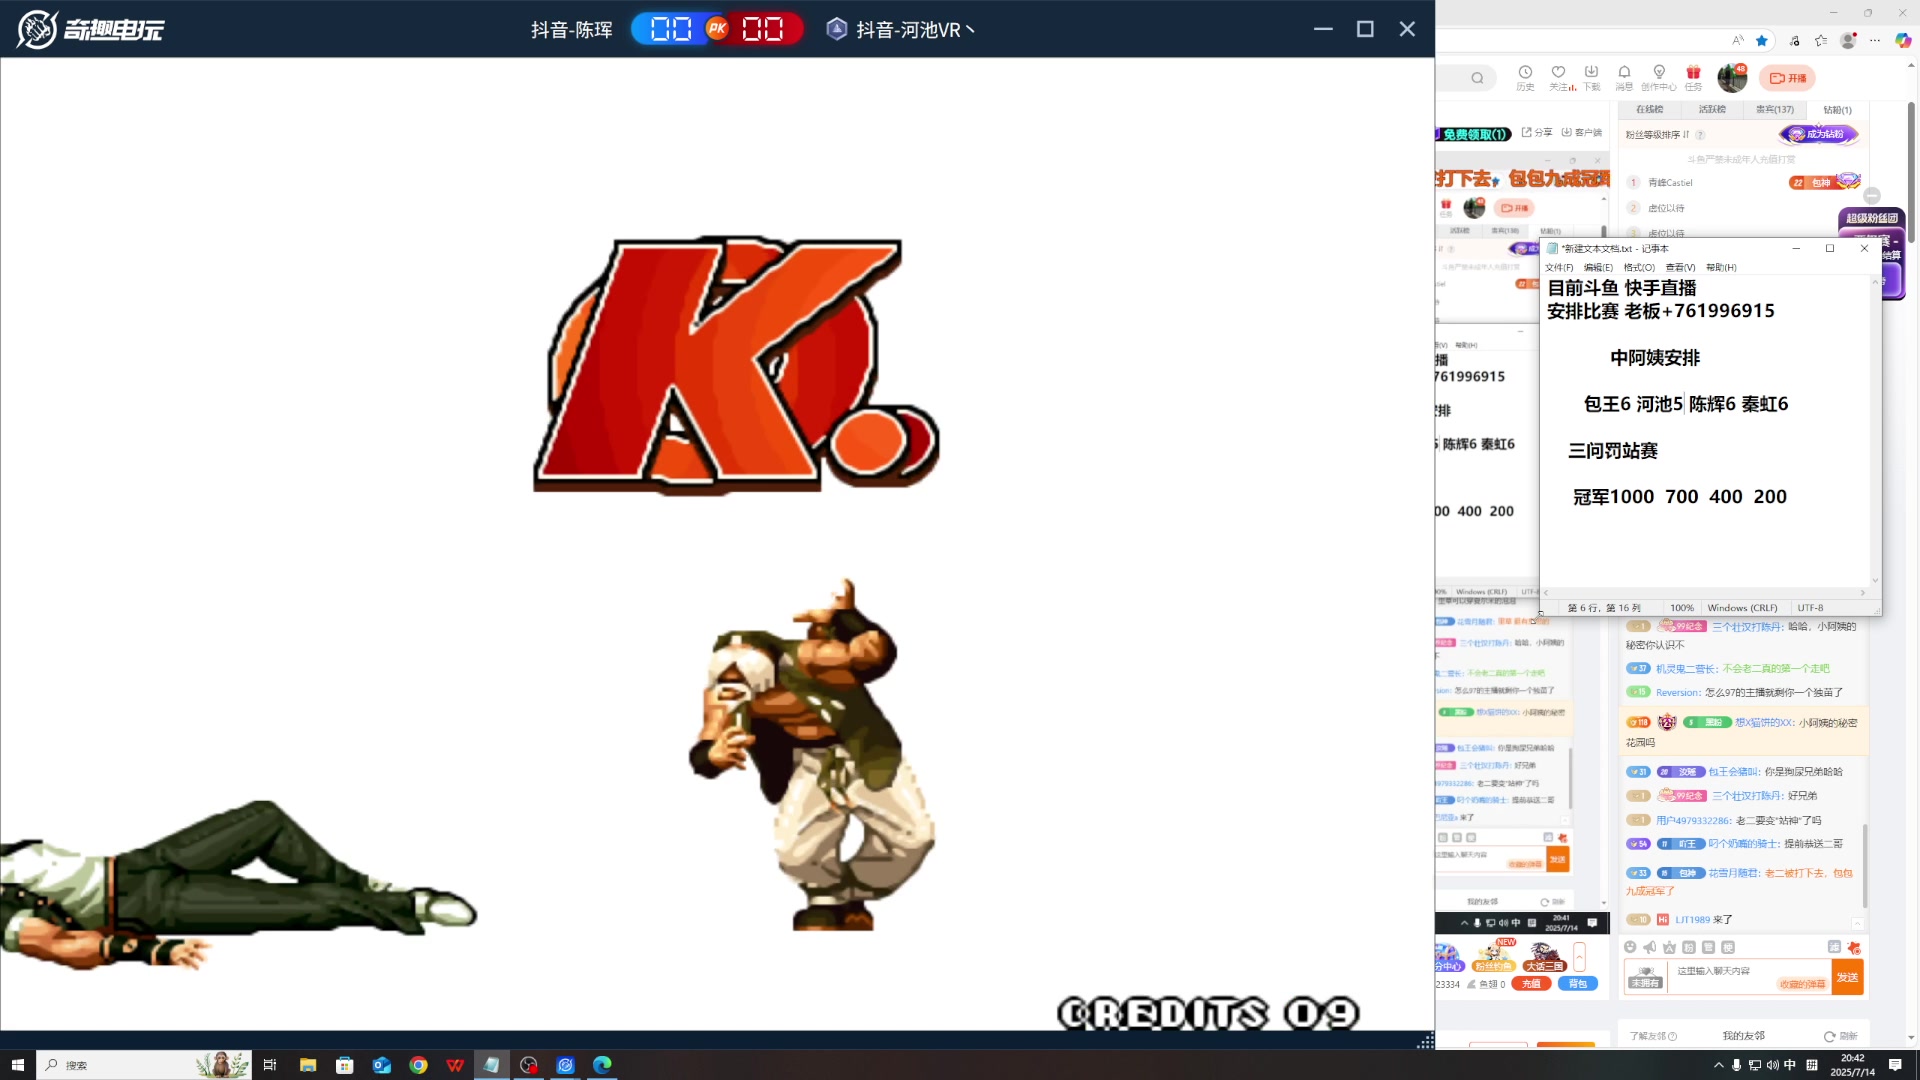Switch to the 活跃榜 tab
Screen dimensions: 1920x1080
pos(1712,109)
